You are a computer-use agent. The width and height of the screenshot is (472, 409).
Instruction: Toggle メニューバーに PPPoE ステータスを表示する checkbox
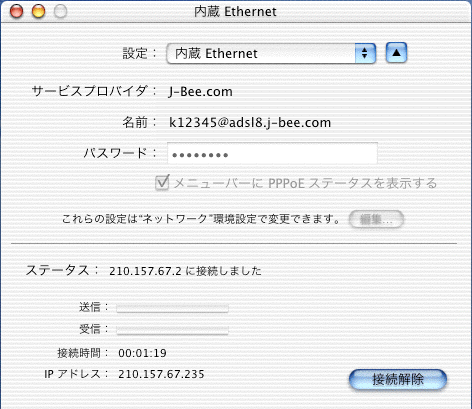coord(162,183)
